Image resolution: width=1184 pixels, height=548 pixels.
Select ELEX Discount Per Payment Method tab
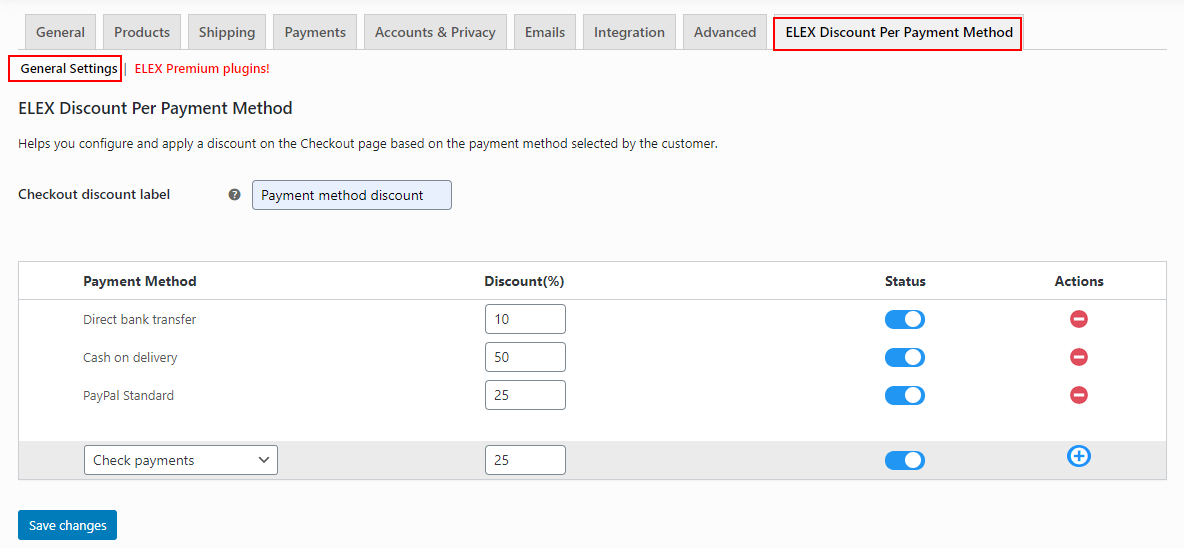[899, 32]
